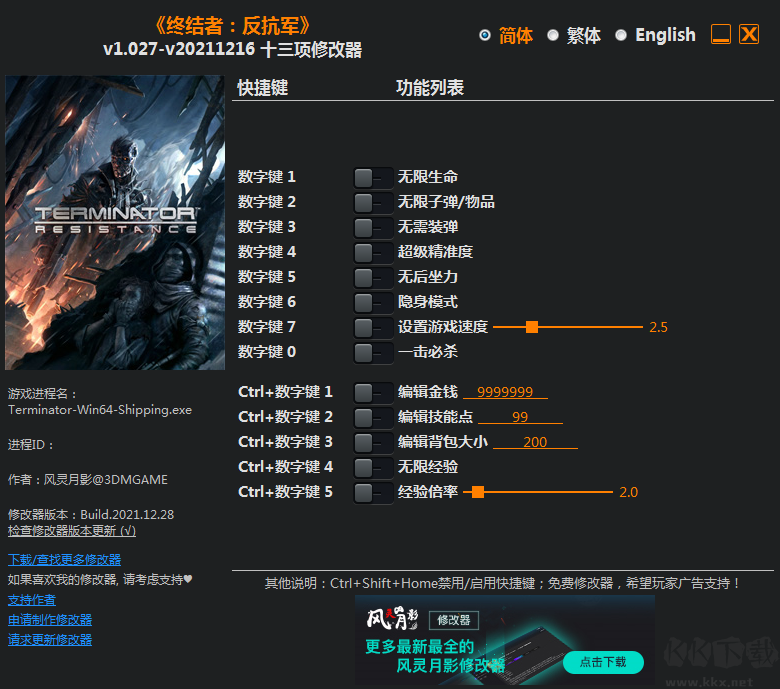The image size is (780, 689).
Task: Minimize the trainer window
Action: pos(721,34)
